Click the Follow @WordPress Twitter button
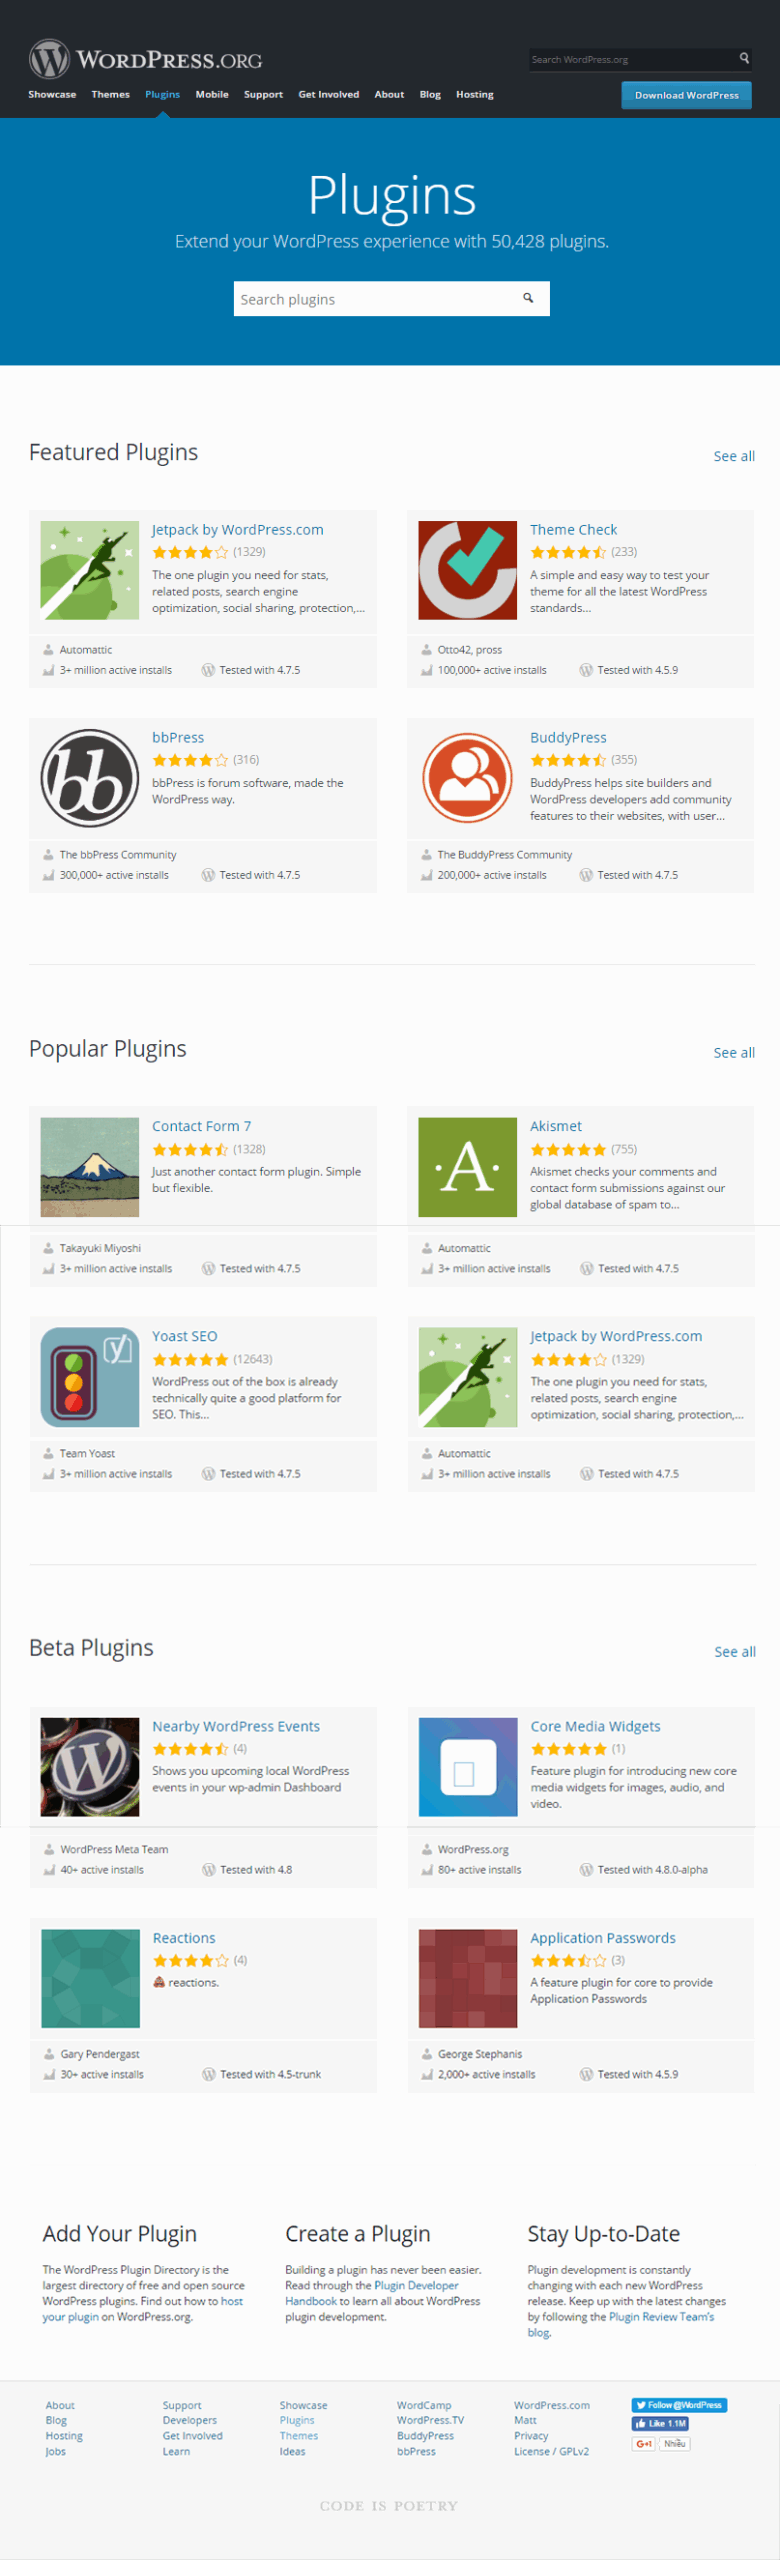Viewport: 780px width, 2560px height. [x=679, y=2405]
